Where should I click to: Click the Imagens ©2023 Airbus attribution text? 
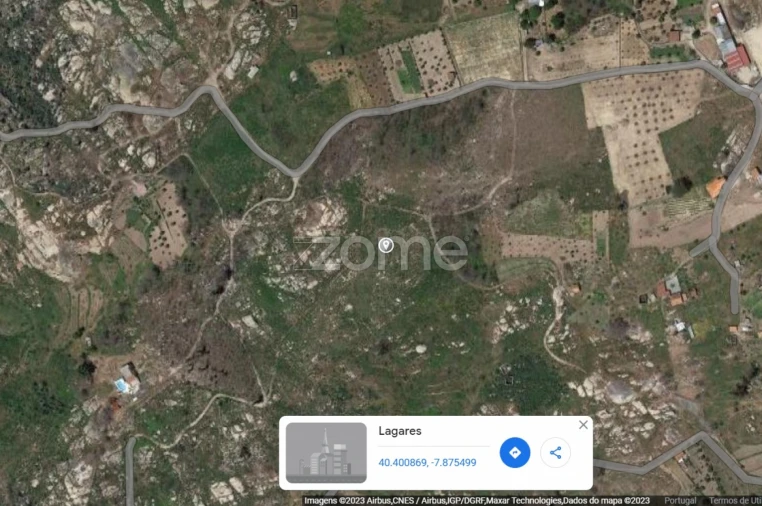pos(347,501)
